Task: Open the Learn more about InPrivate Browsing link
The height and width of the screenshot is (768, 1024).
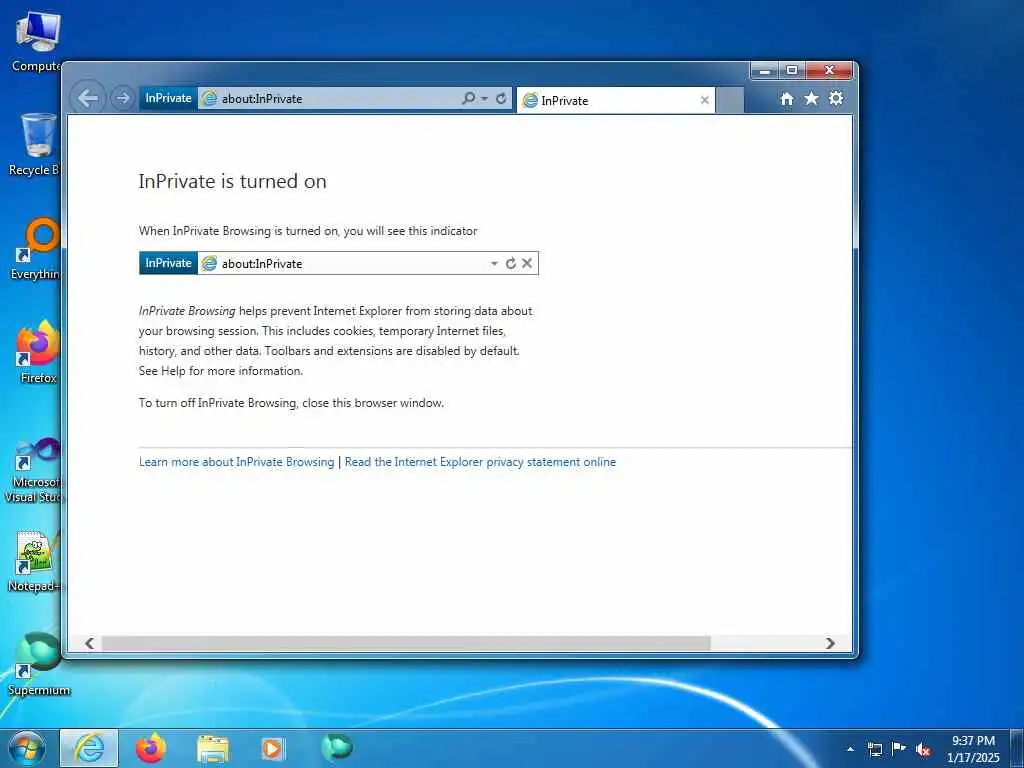Action: click(x=236, y=462)
